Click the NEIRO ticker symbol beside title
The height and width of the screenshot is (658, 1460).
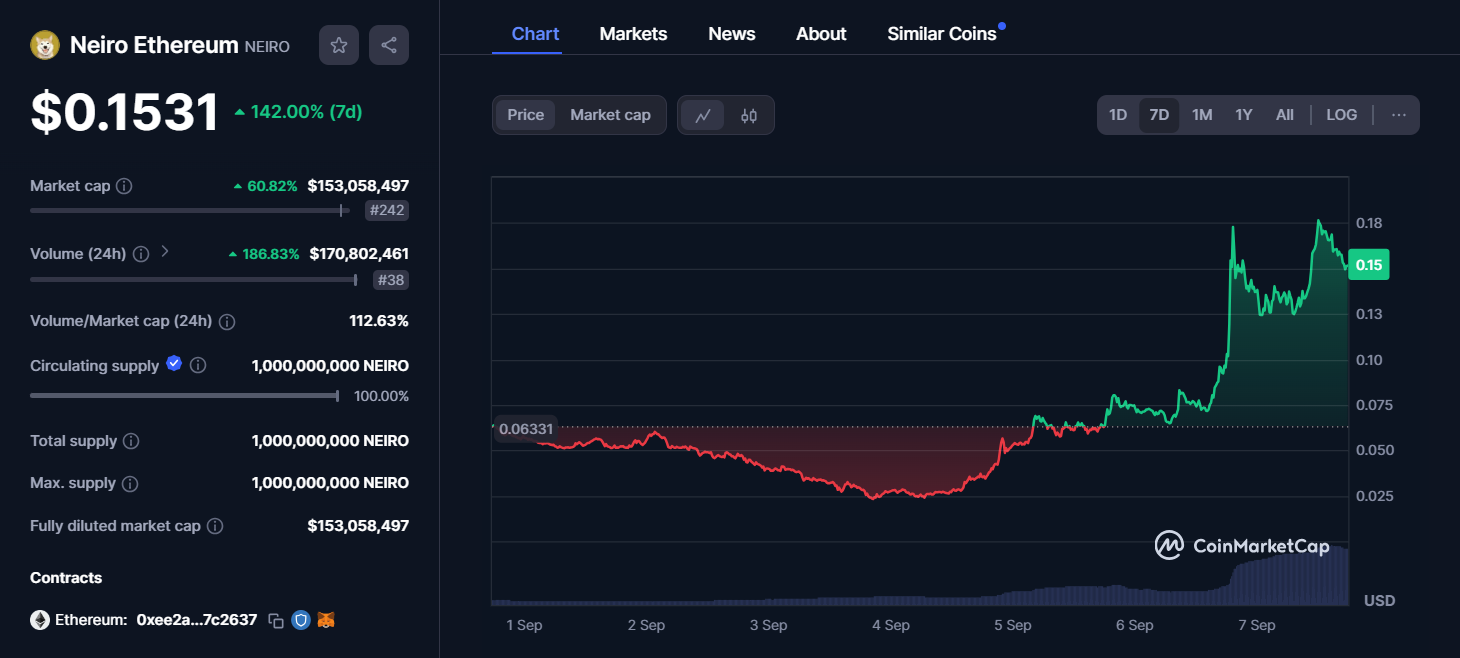[x=267, y=47]
